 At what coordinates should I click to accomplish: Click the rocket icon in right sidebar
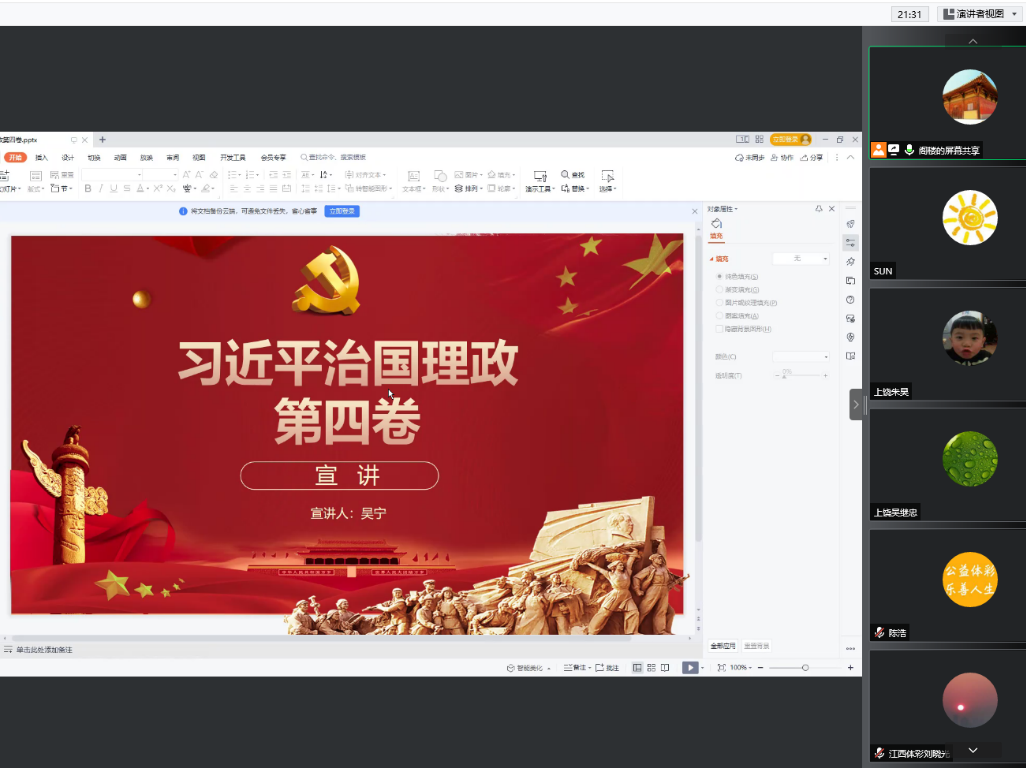(850, 224)
